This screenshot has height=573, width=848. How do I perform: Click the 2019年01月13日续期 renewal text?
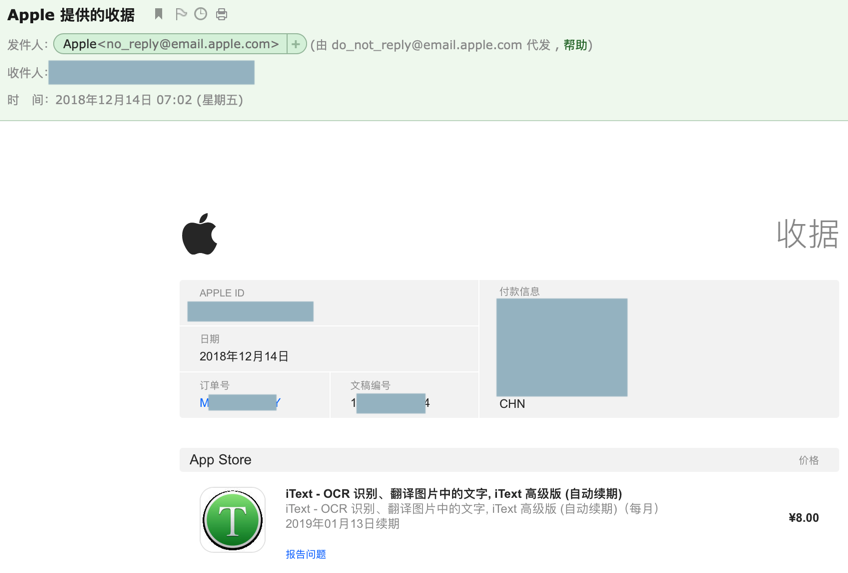342,524
